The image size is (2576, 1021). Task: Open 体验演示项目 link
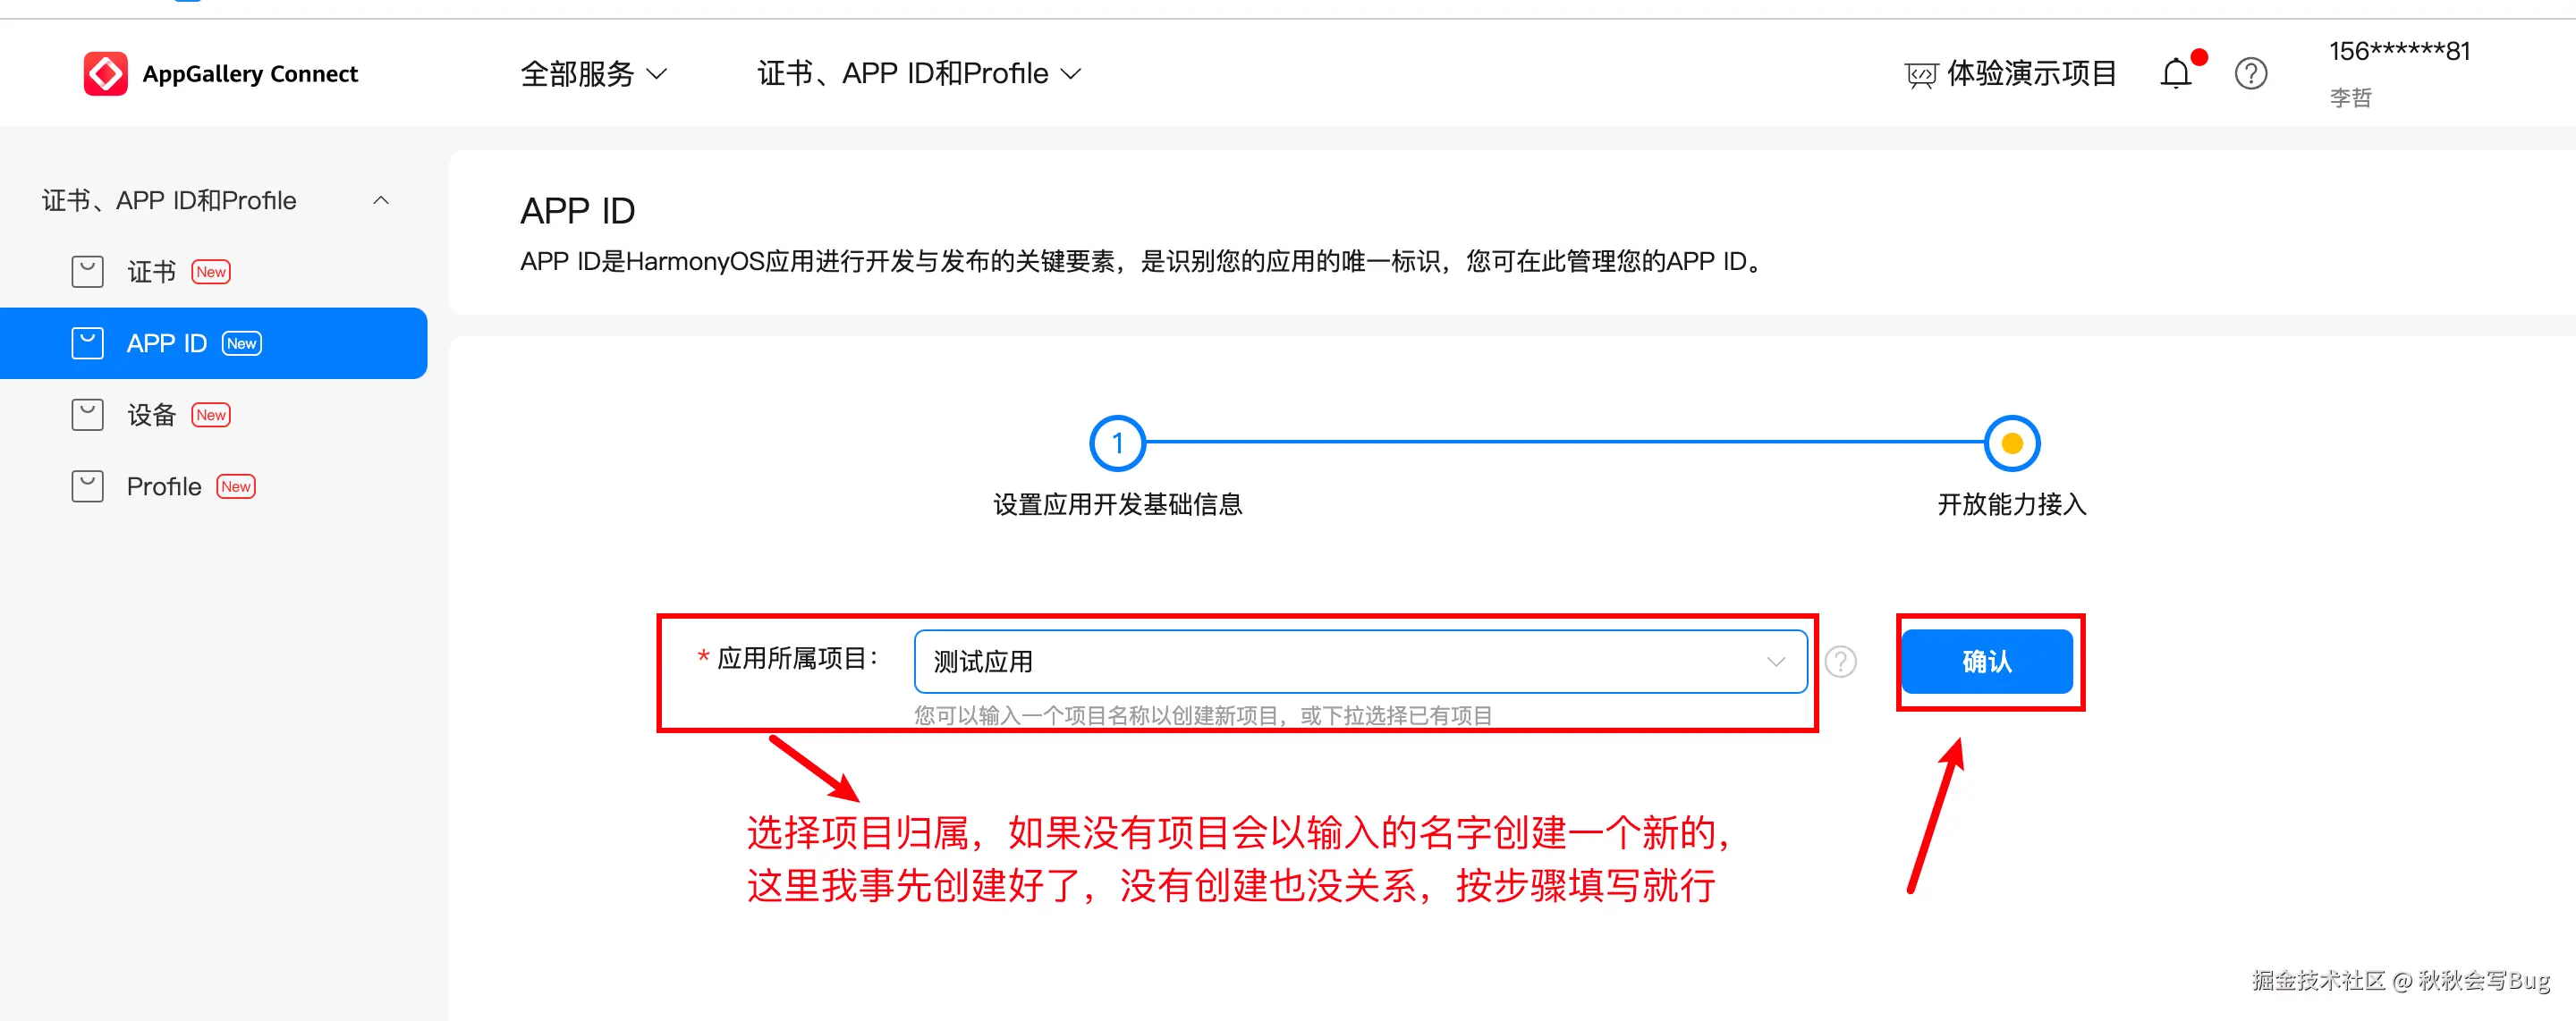point(2031,74)
